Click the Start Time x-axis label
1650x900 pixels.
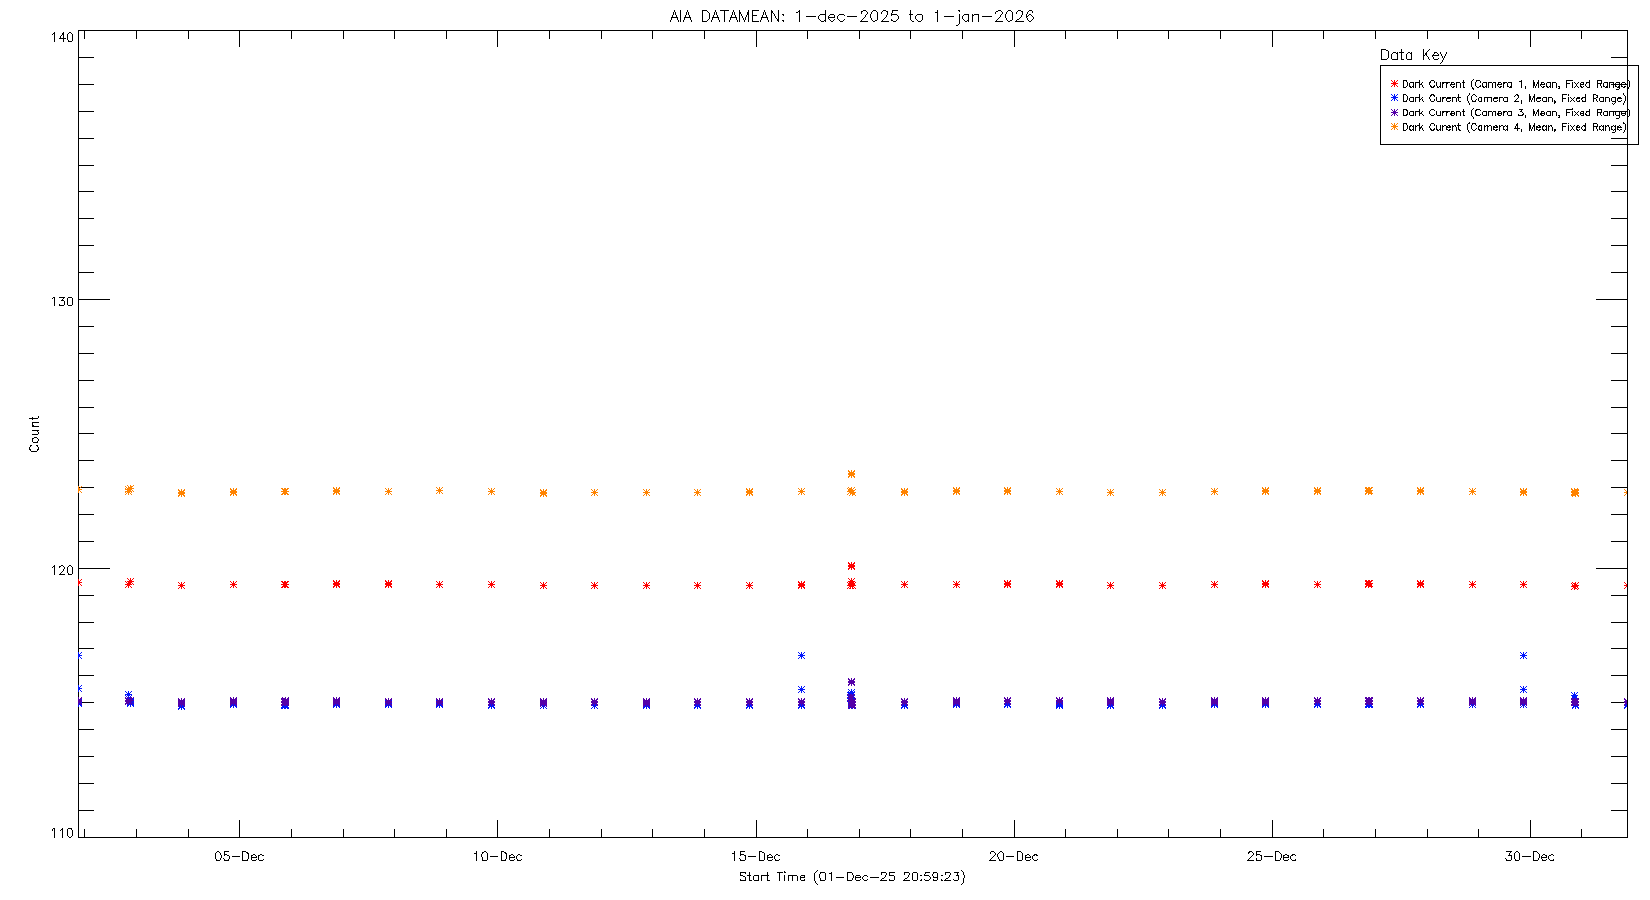pos(852,877)
